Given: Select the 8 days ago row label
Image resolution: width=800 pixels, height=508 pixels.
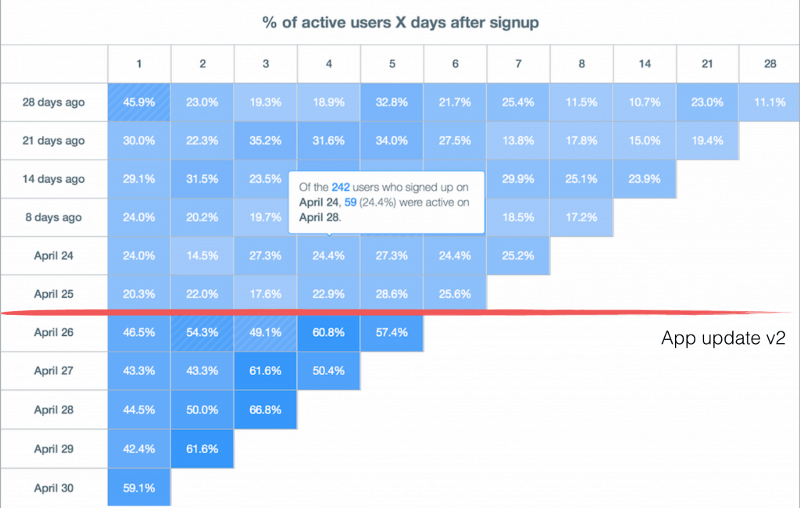Looking at the screenshot, I should click(x=54, y=217).
